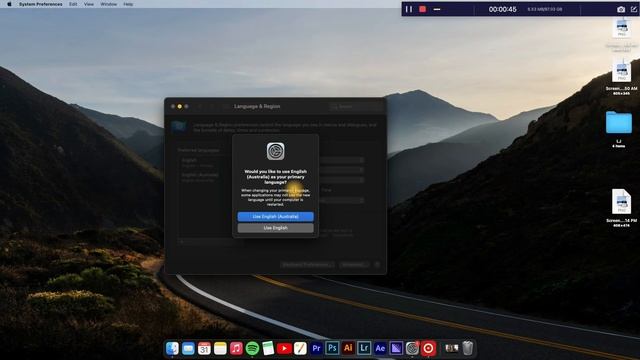This screenshot has width=640, height=360.
Task: Launch Photoshop from the Dock
Action: click(x=332, y=348)
